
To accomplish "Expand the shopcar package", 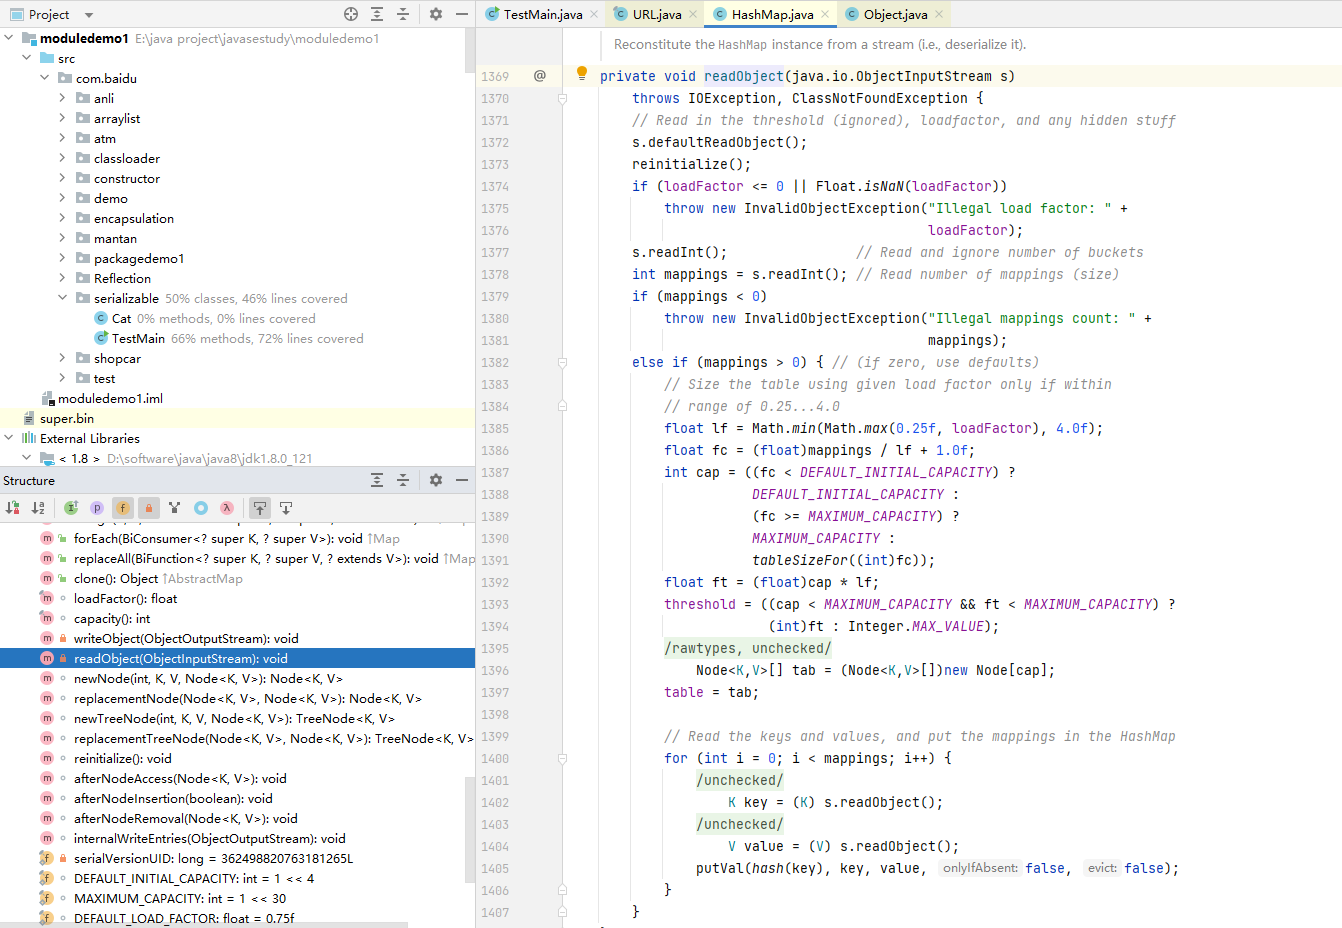I will point(63,358).
